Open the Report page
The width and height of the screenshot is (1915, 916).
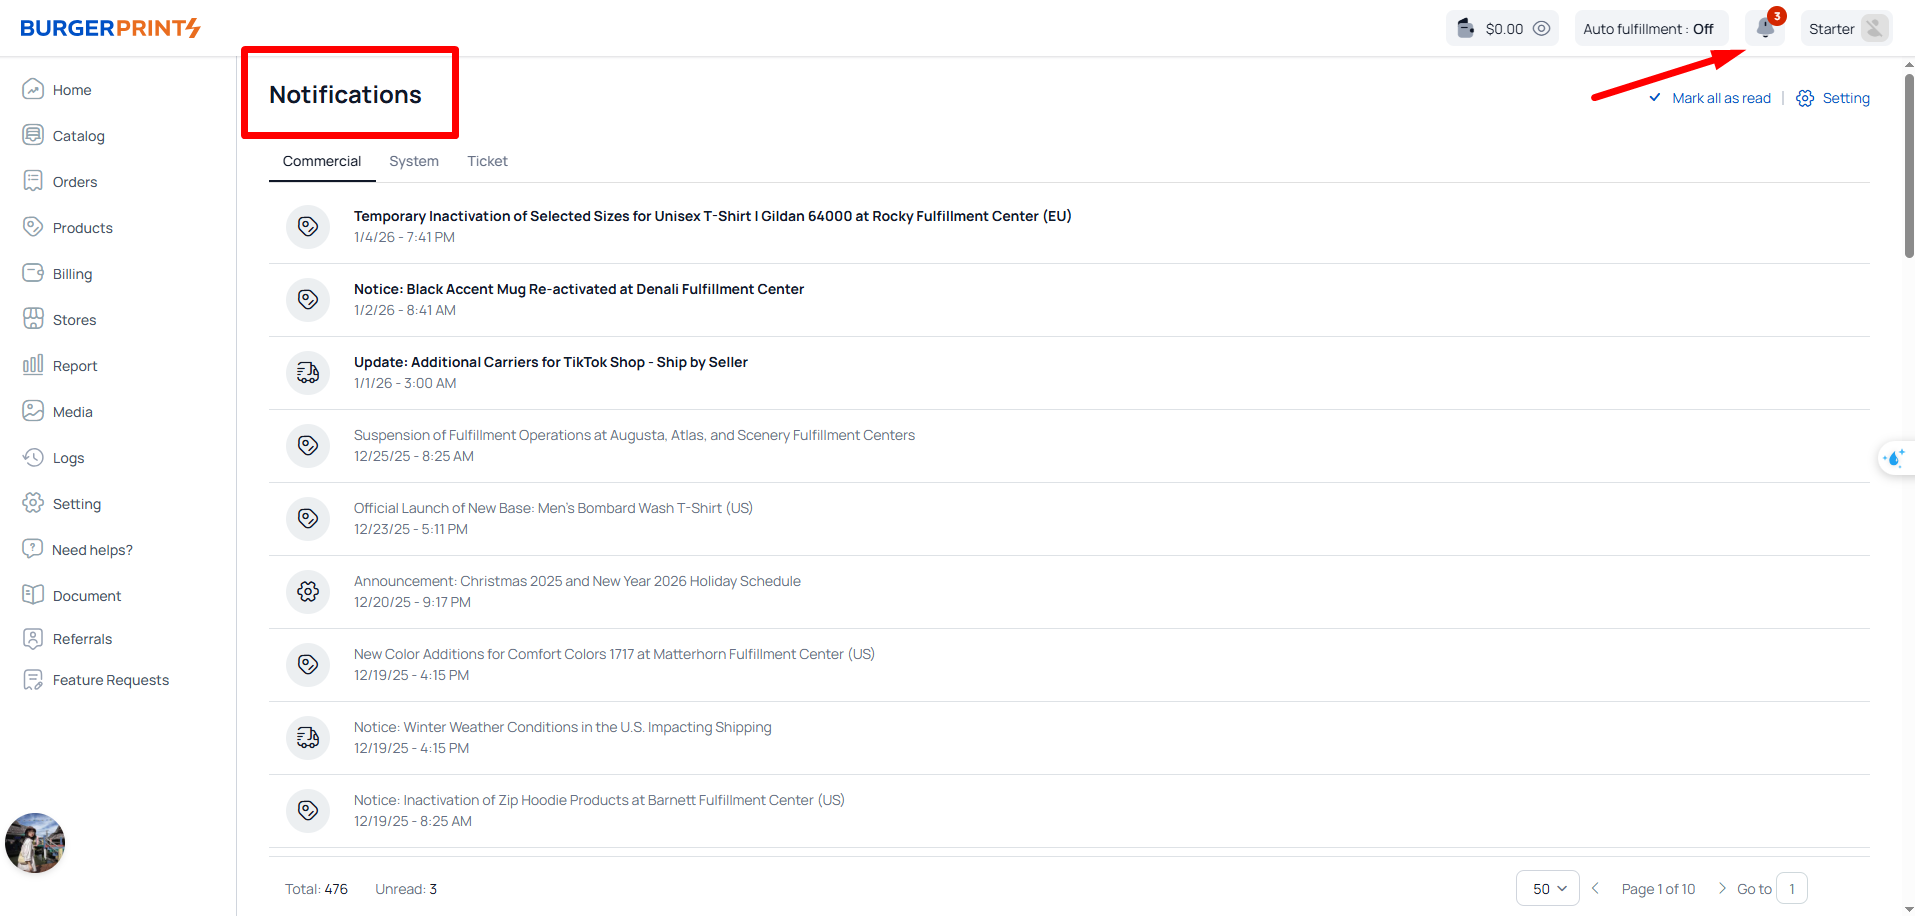pyautogui.click(x=75, y=366)
